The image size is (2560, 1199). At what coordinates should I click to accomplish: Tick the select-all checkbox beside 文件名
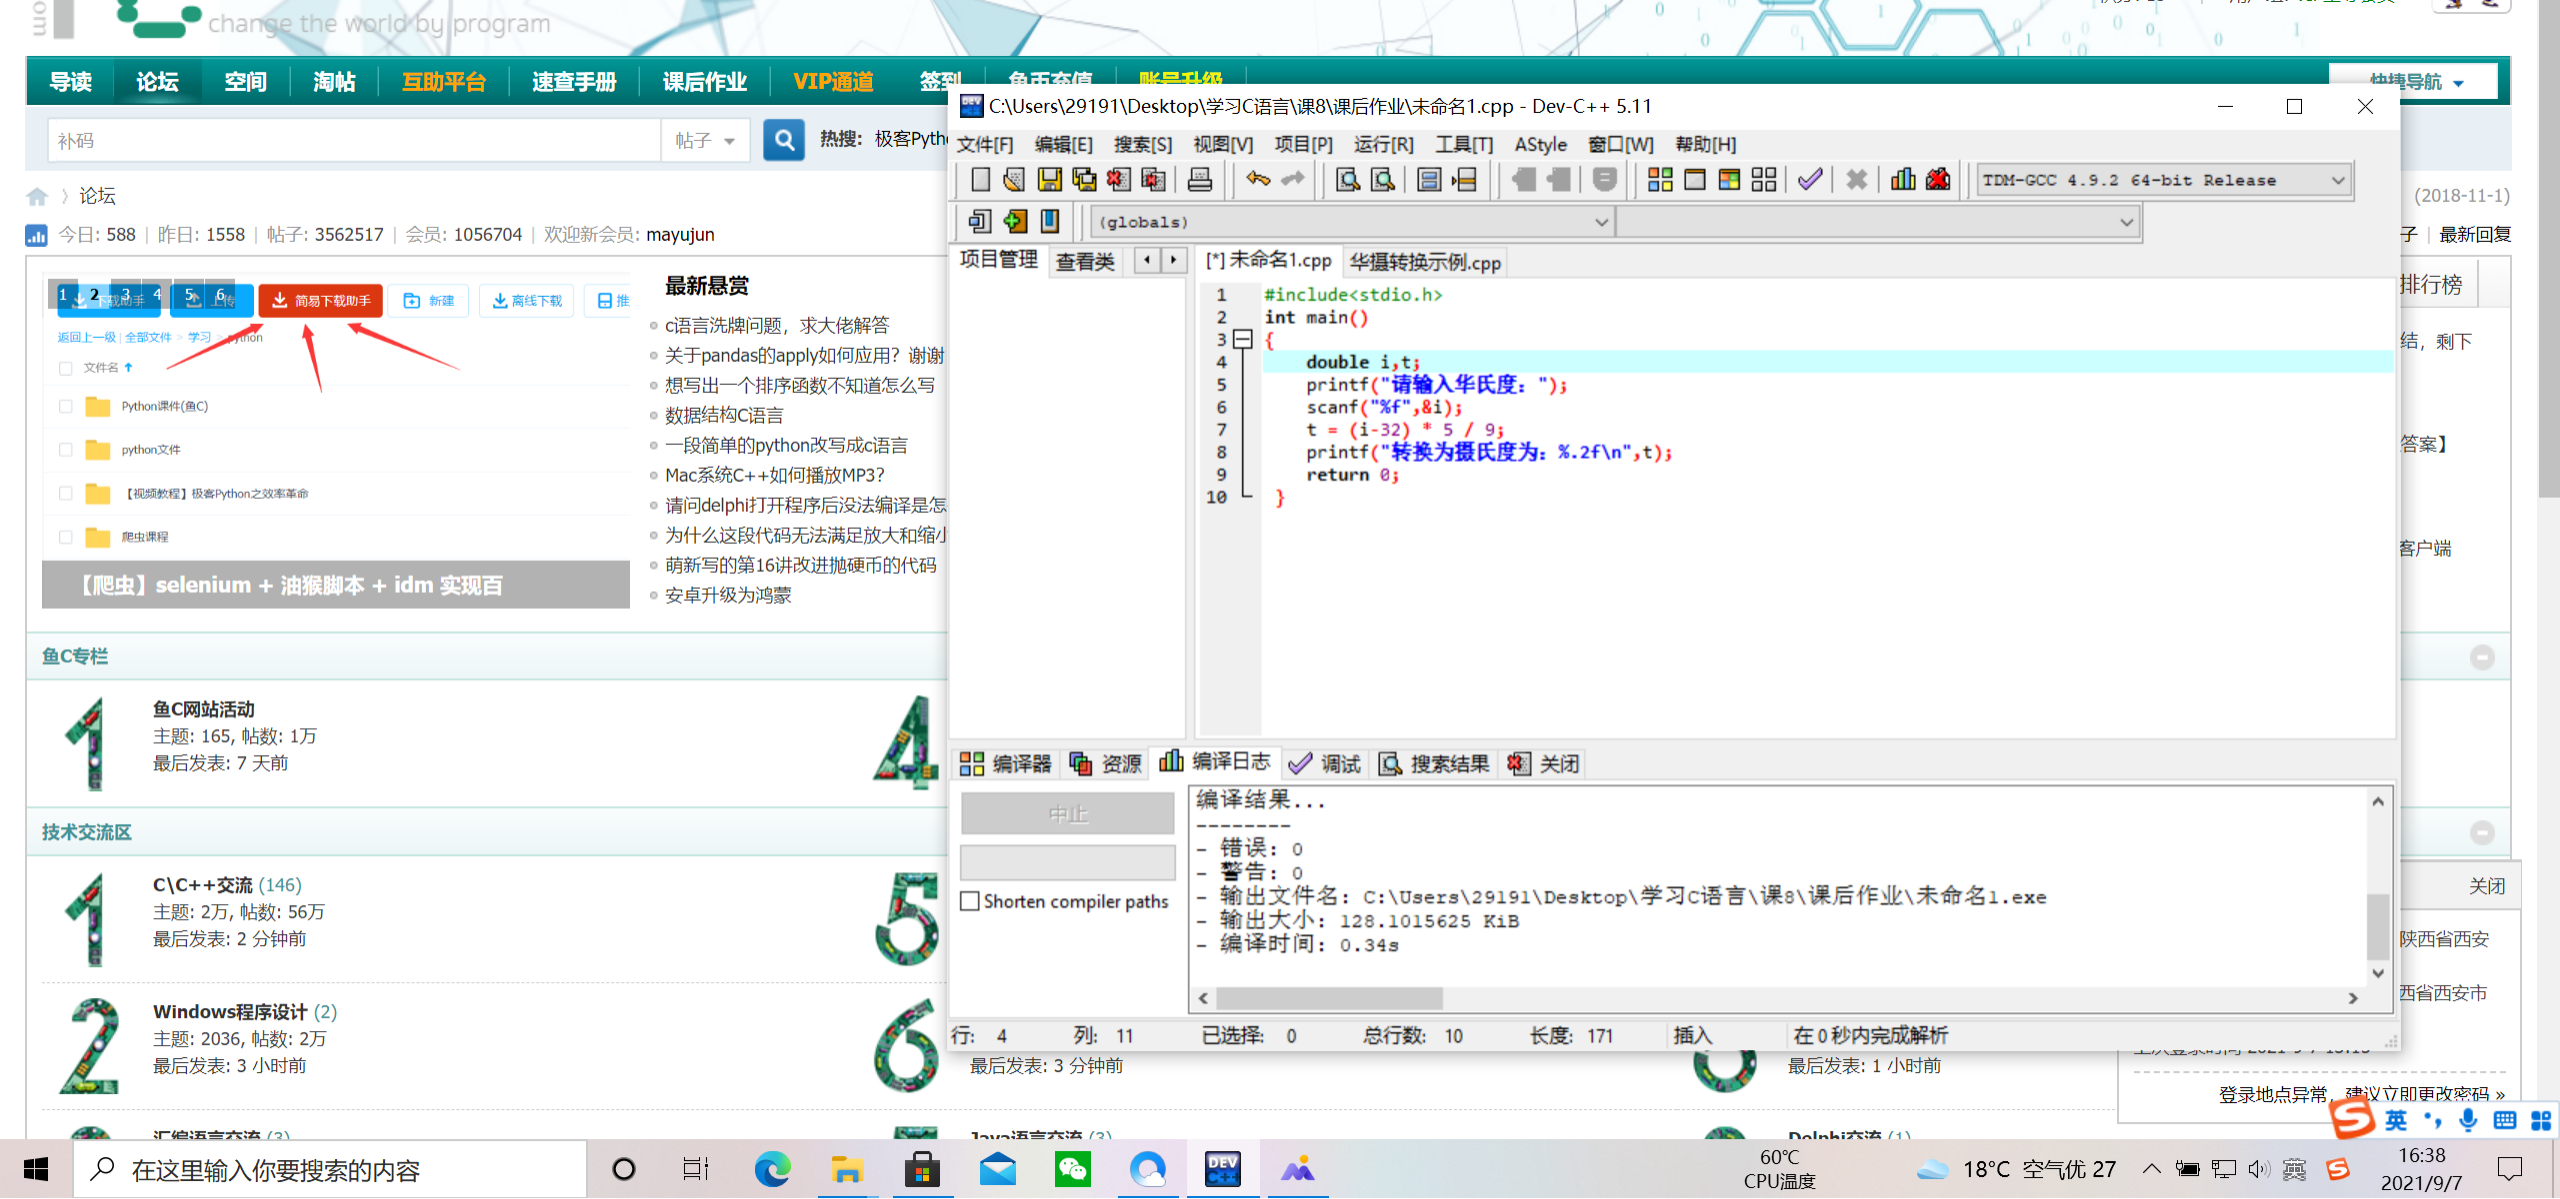(x=66, y=368)
